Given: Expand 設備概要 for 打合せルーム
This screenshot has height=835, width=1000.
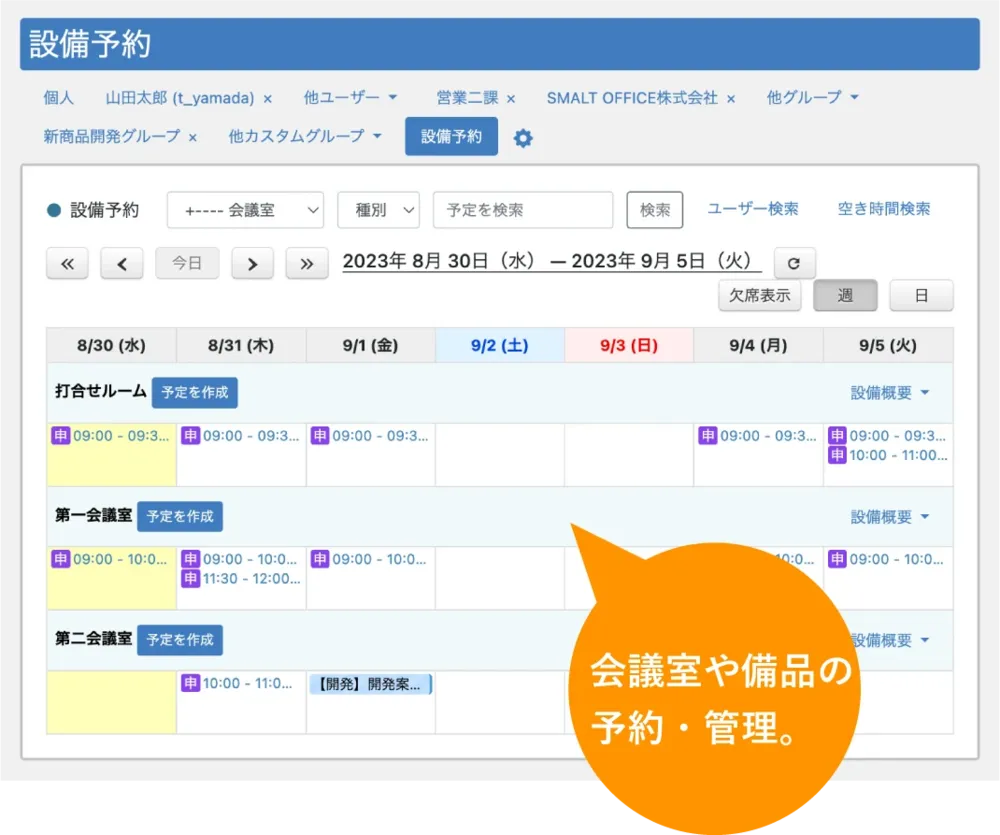Looking at the screenshot, I should pyautogui.click(x=889, y=393).
